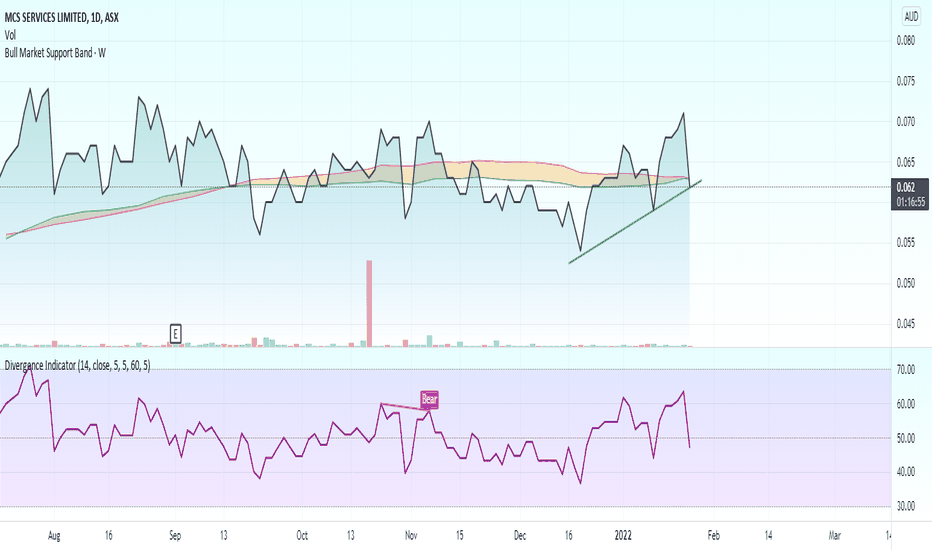Click the Vol indicator legend label

[10, 36]
